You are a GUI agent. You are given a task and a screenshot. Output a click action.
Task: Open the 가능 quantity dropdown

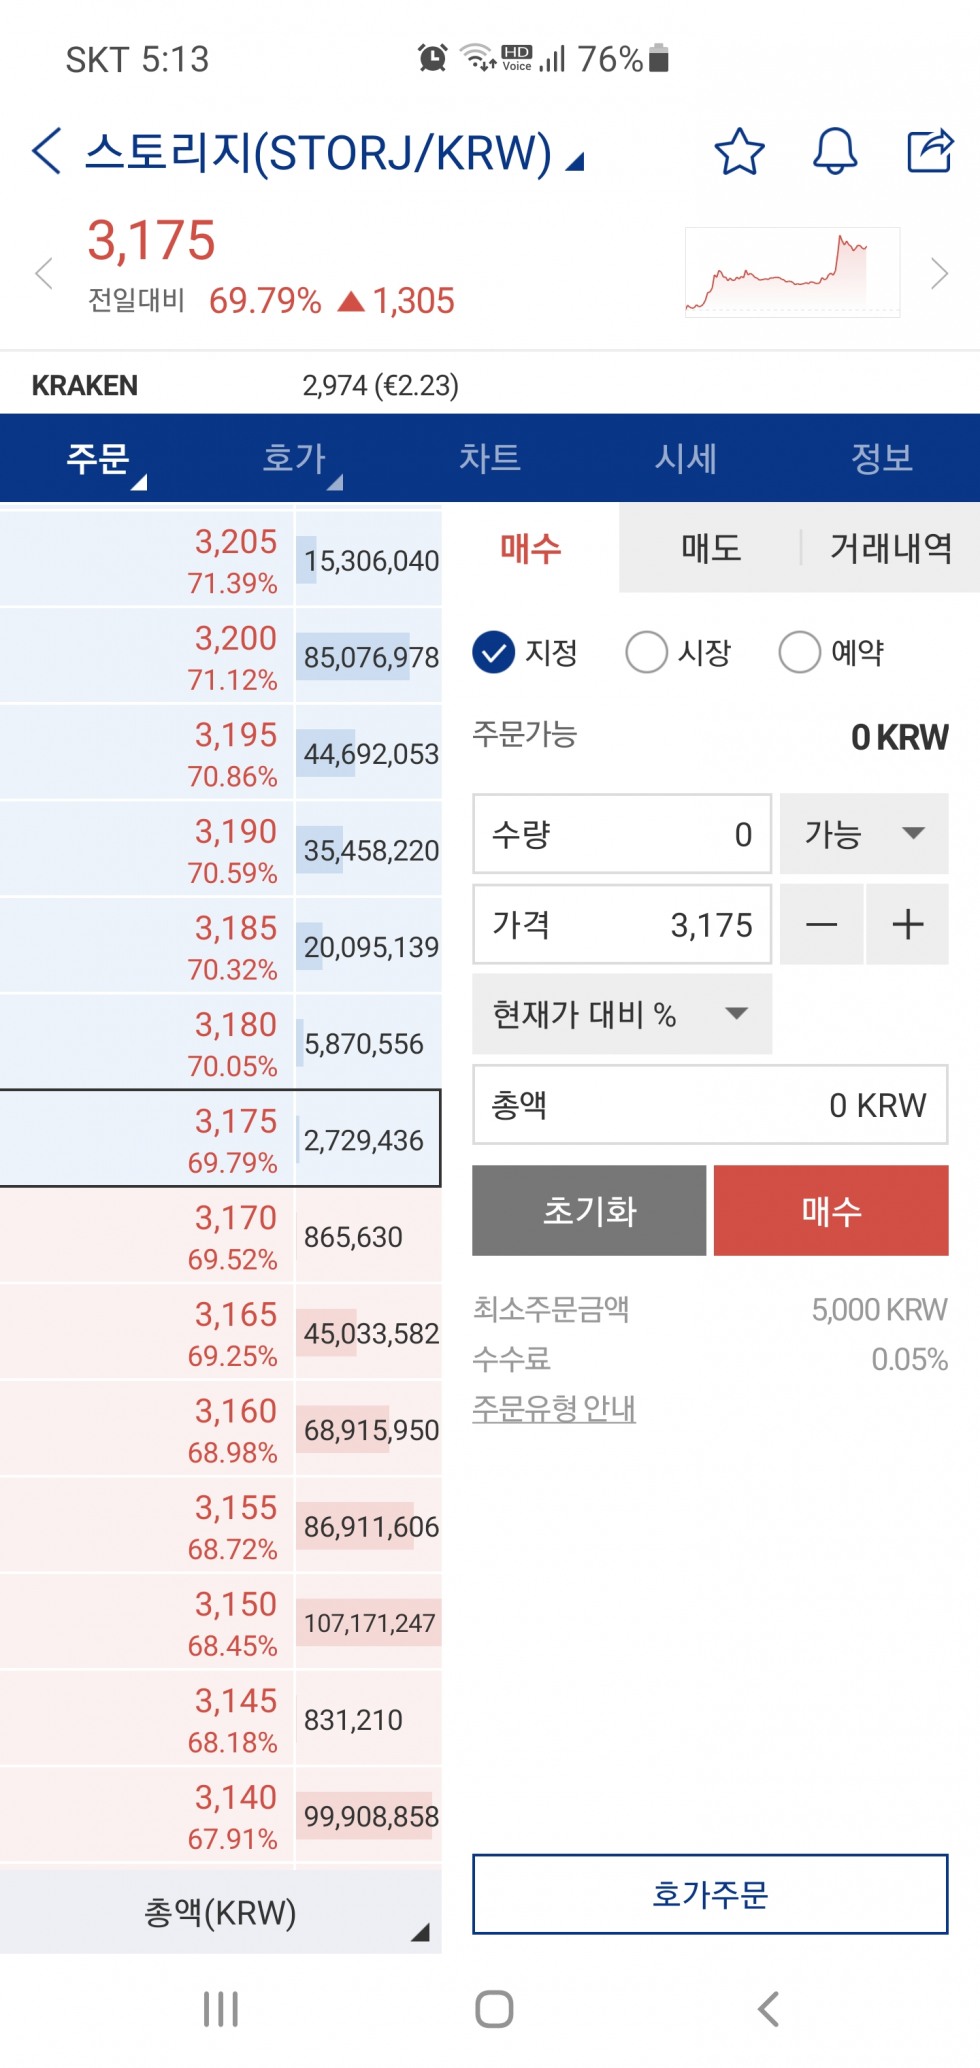pos(864,834)
